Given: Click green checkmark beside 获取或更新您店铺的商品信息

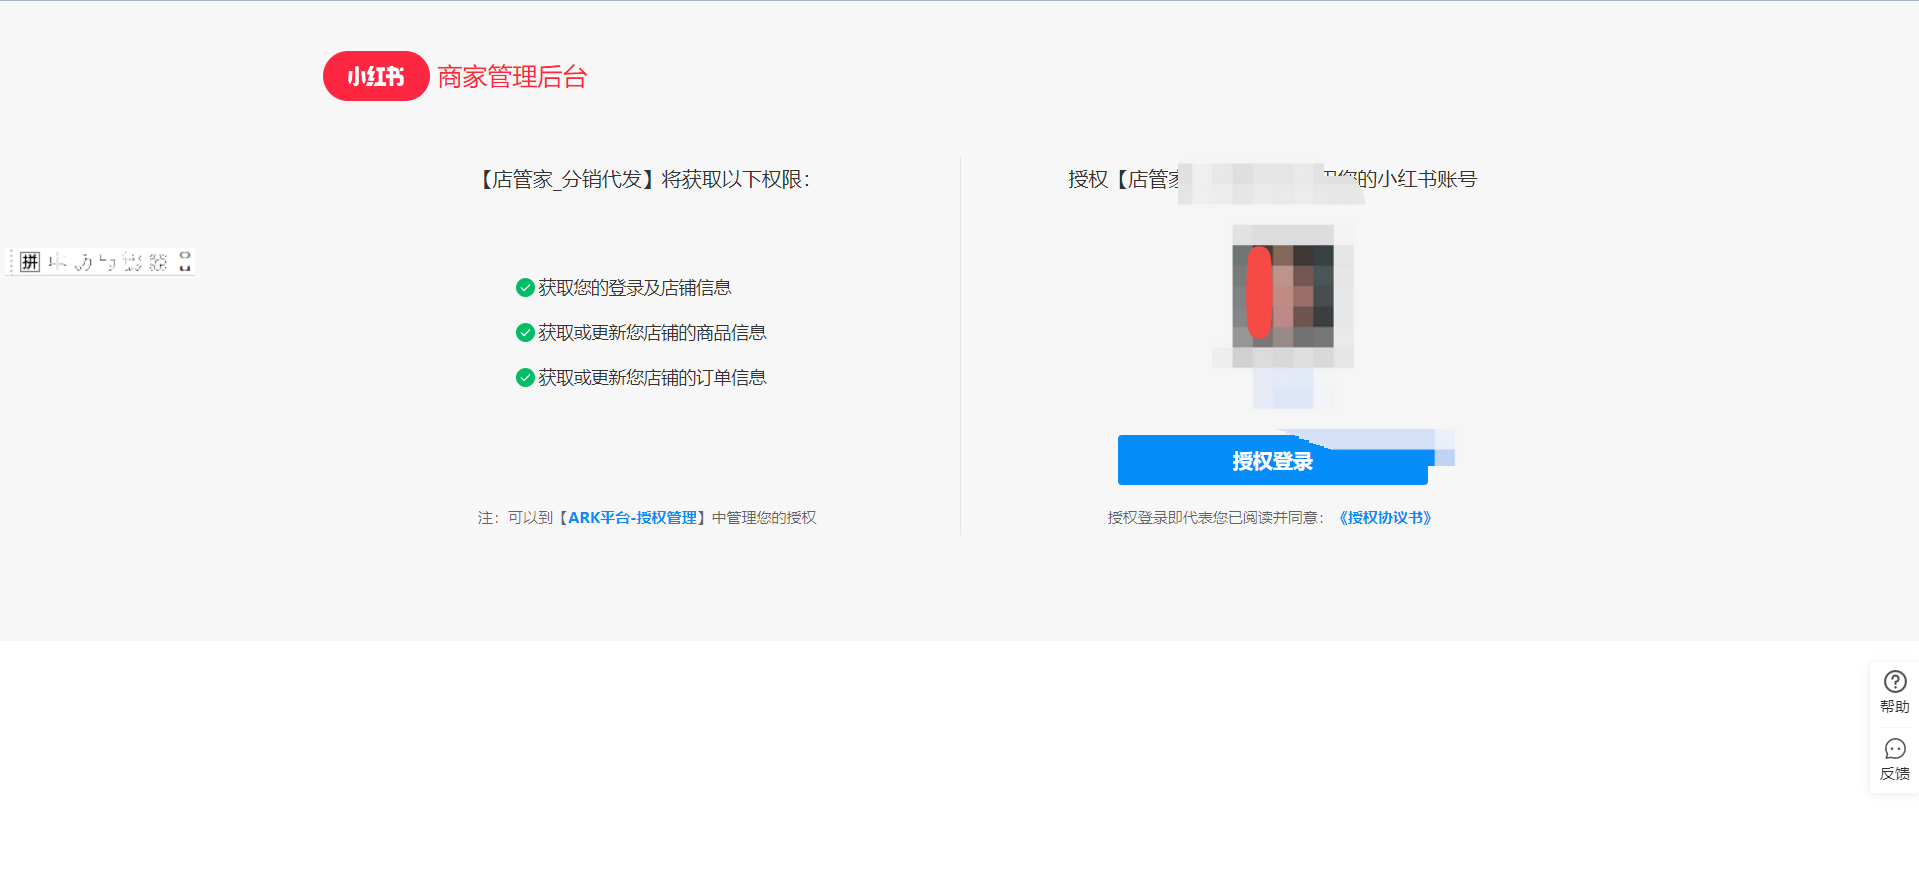Looking at the screenshot, I should (525, 333).
